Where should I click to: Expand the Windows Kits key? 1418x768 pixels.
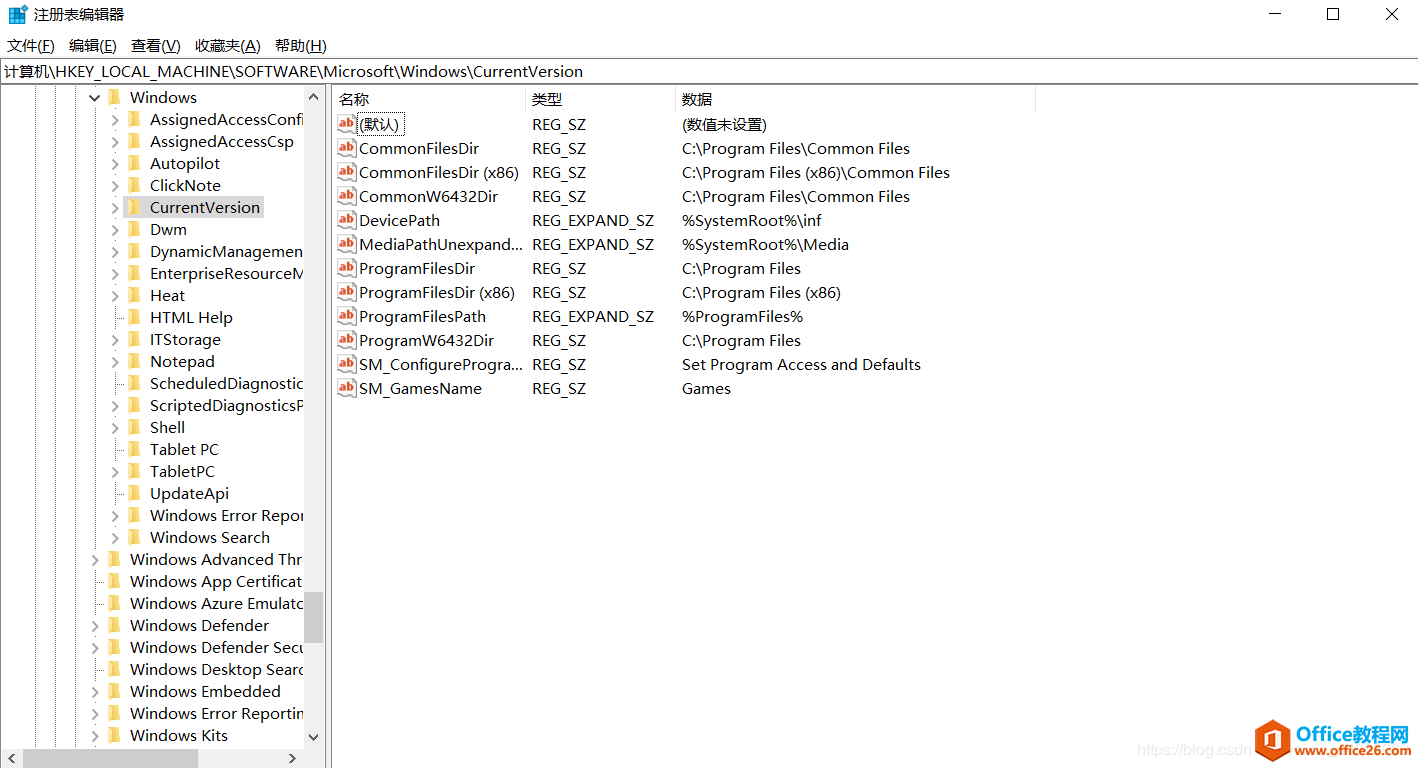tap(95, 736)
